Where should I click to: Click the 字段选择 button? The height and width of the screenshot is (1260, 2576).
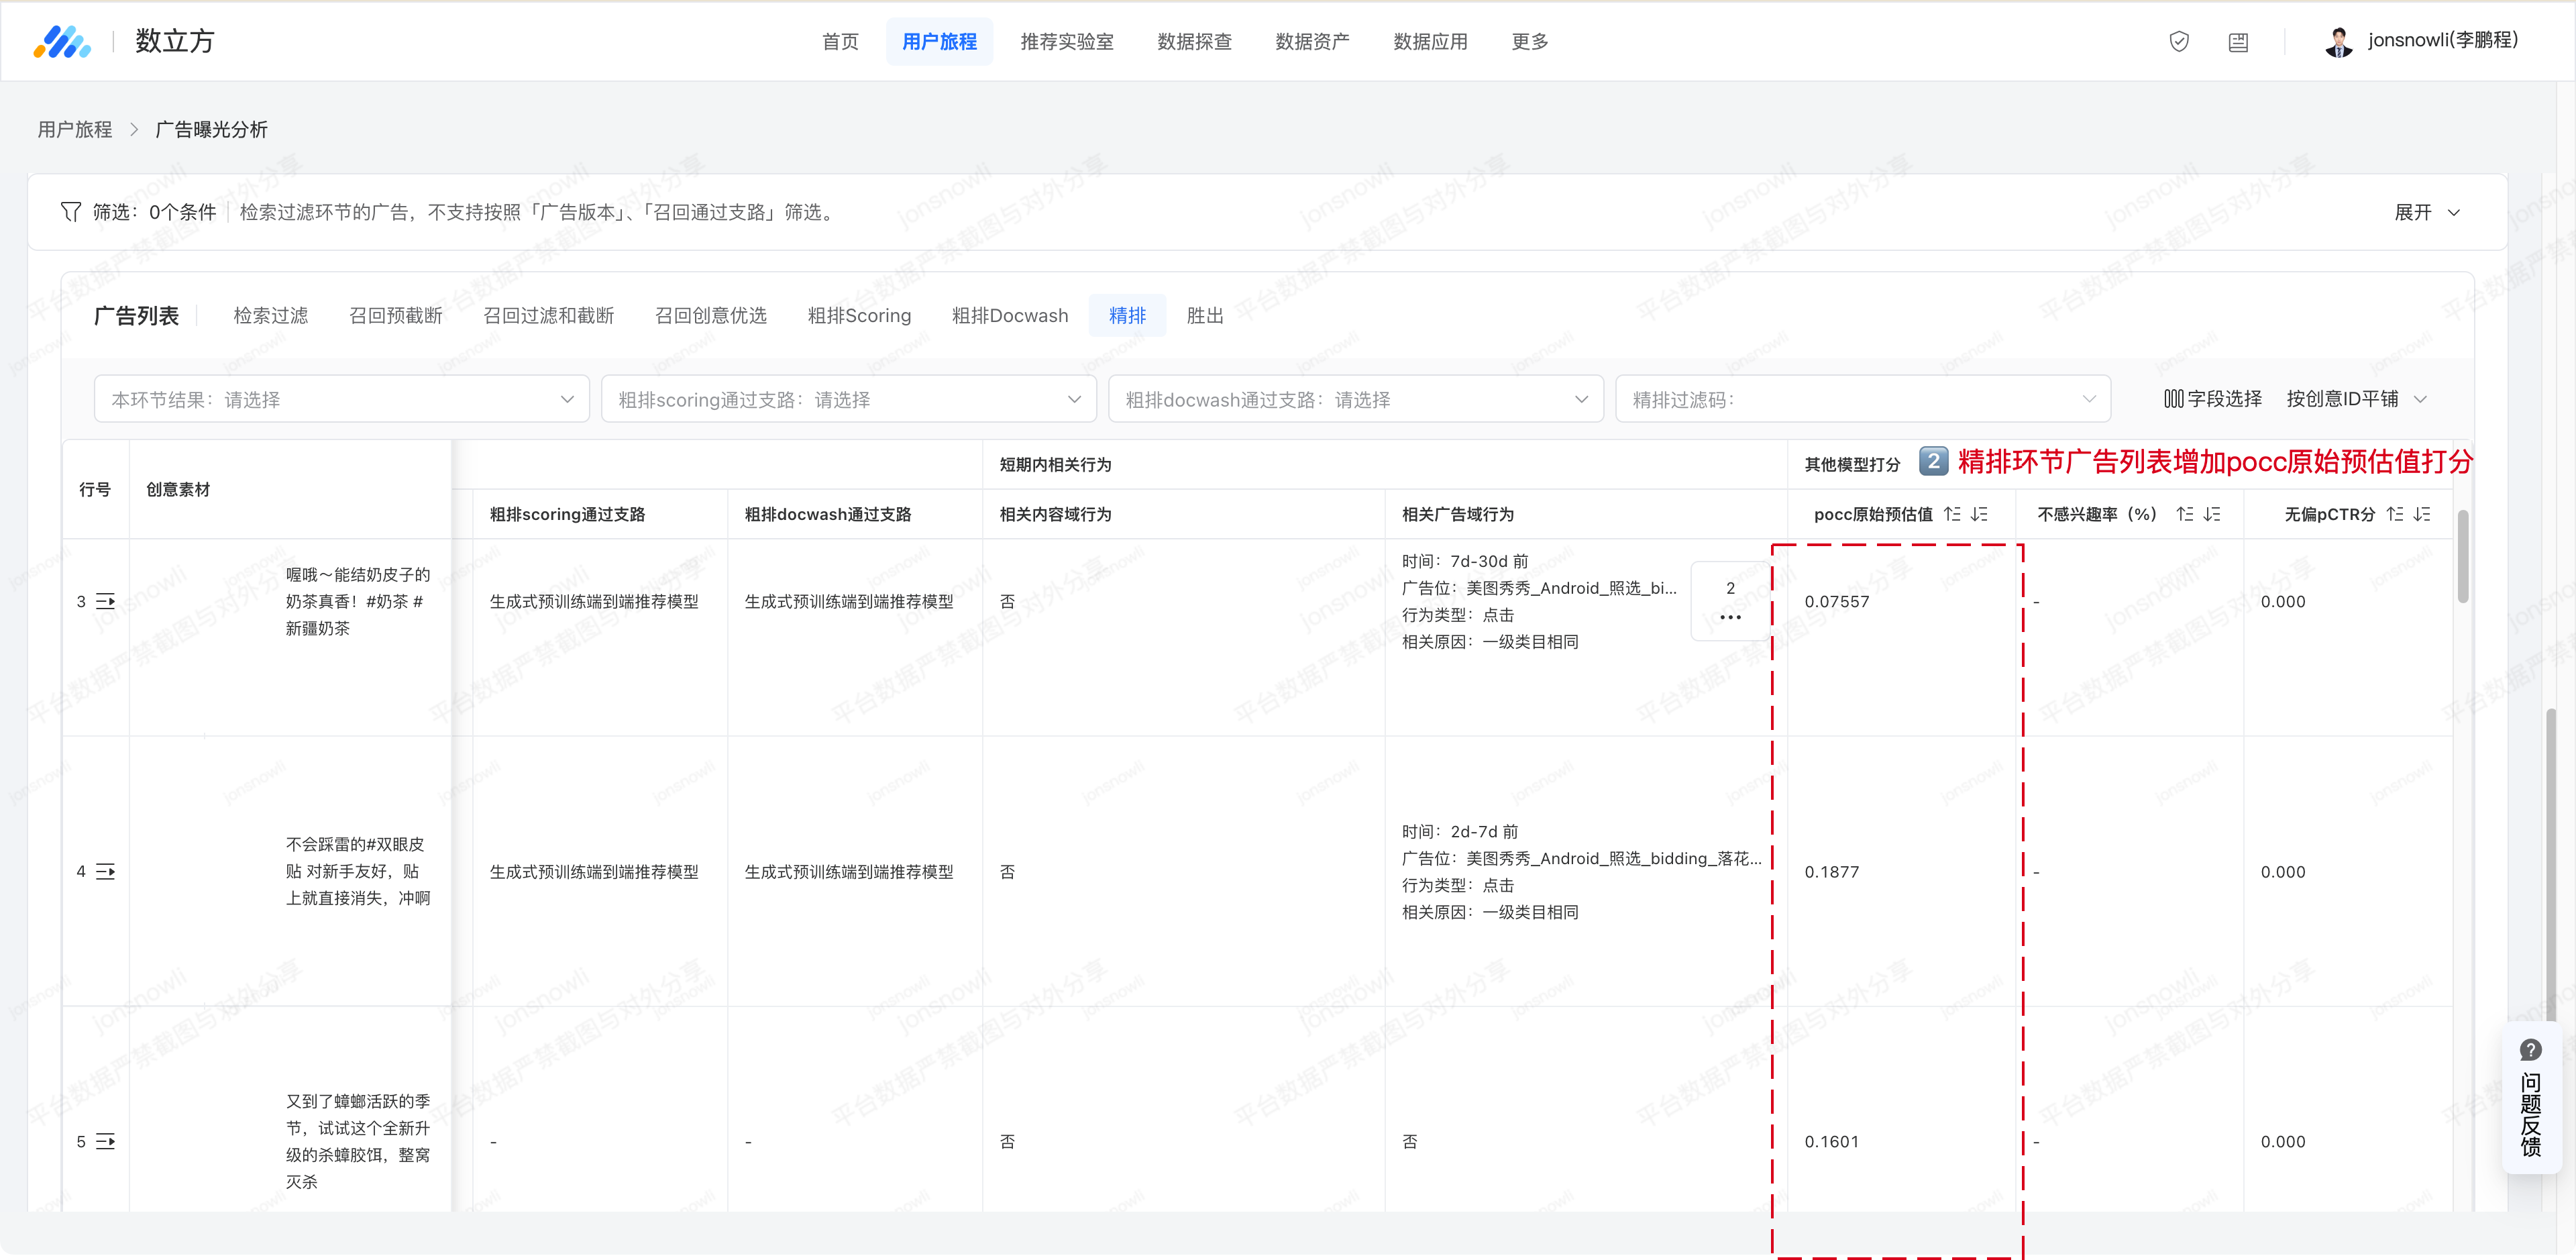point(2212,399)
